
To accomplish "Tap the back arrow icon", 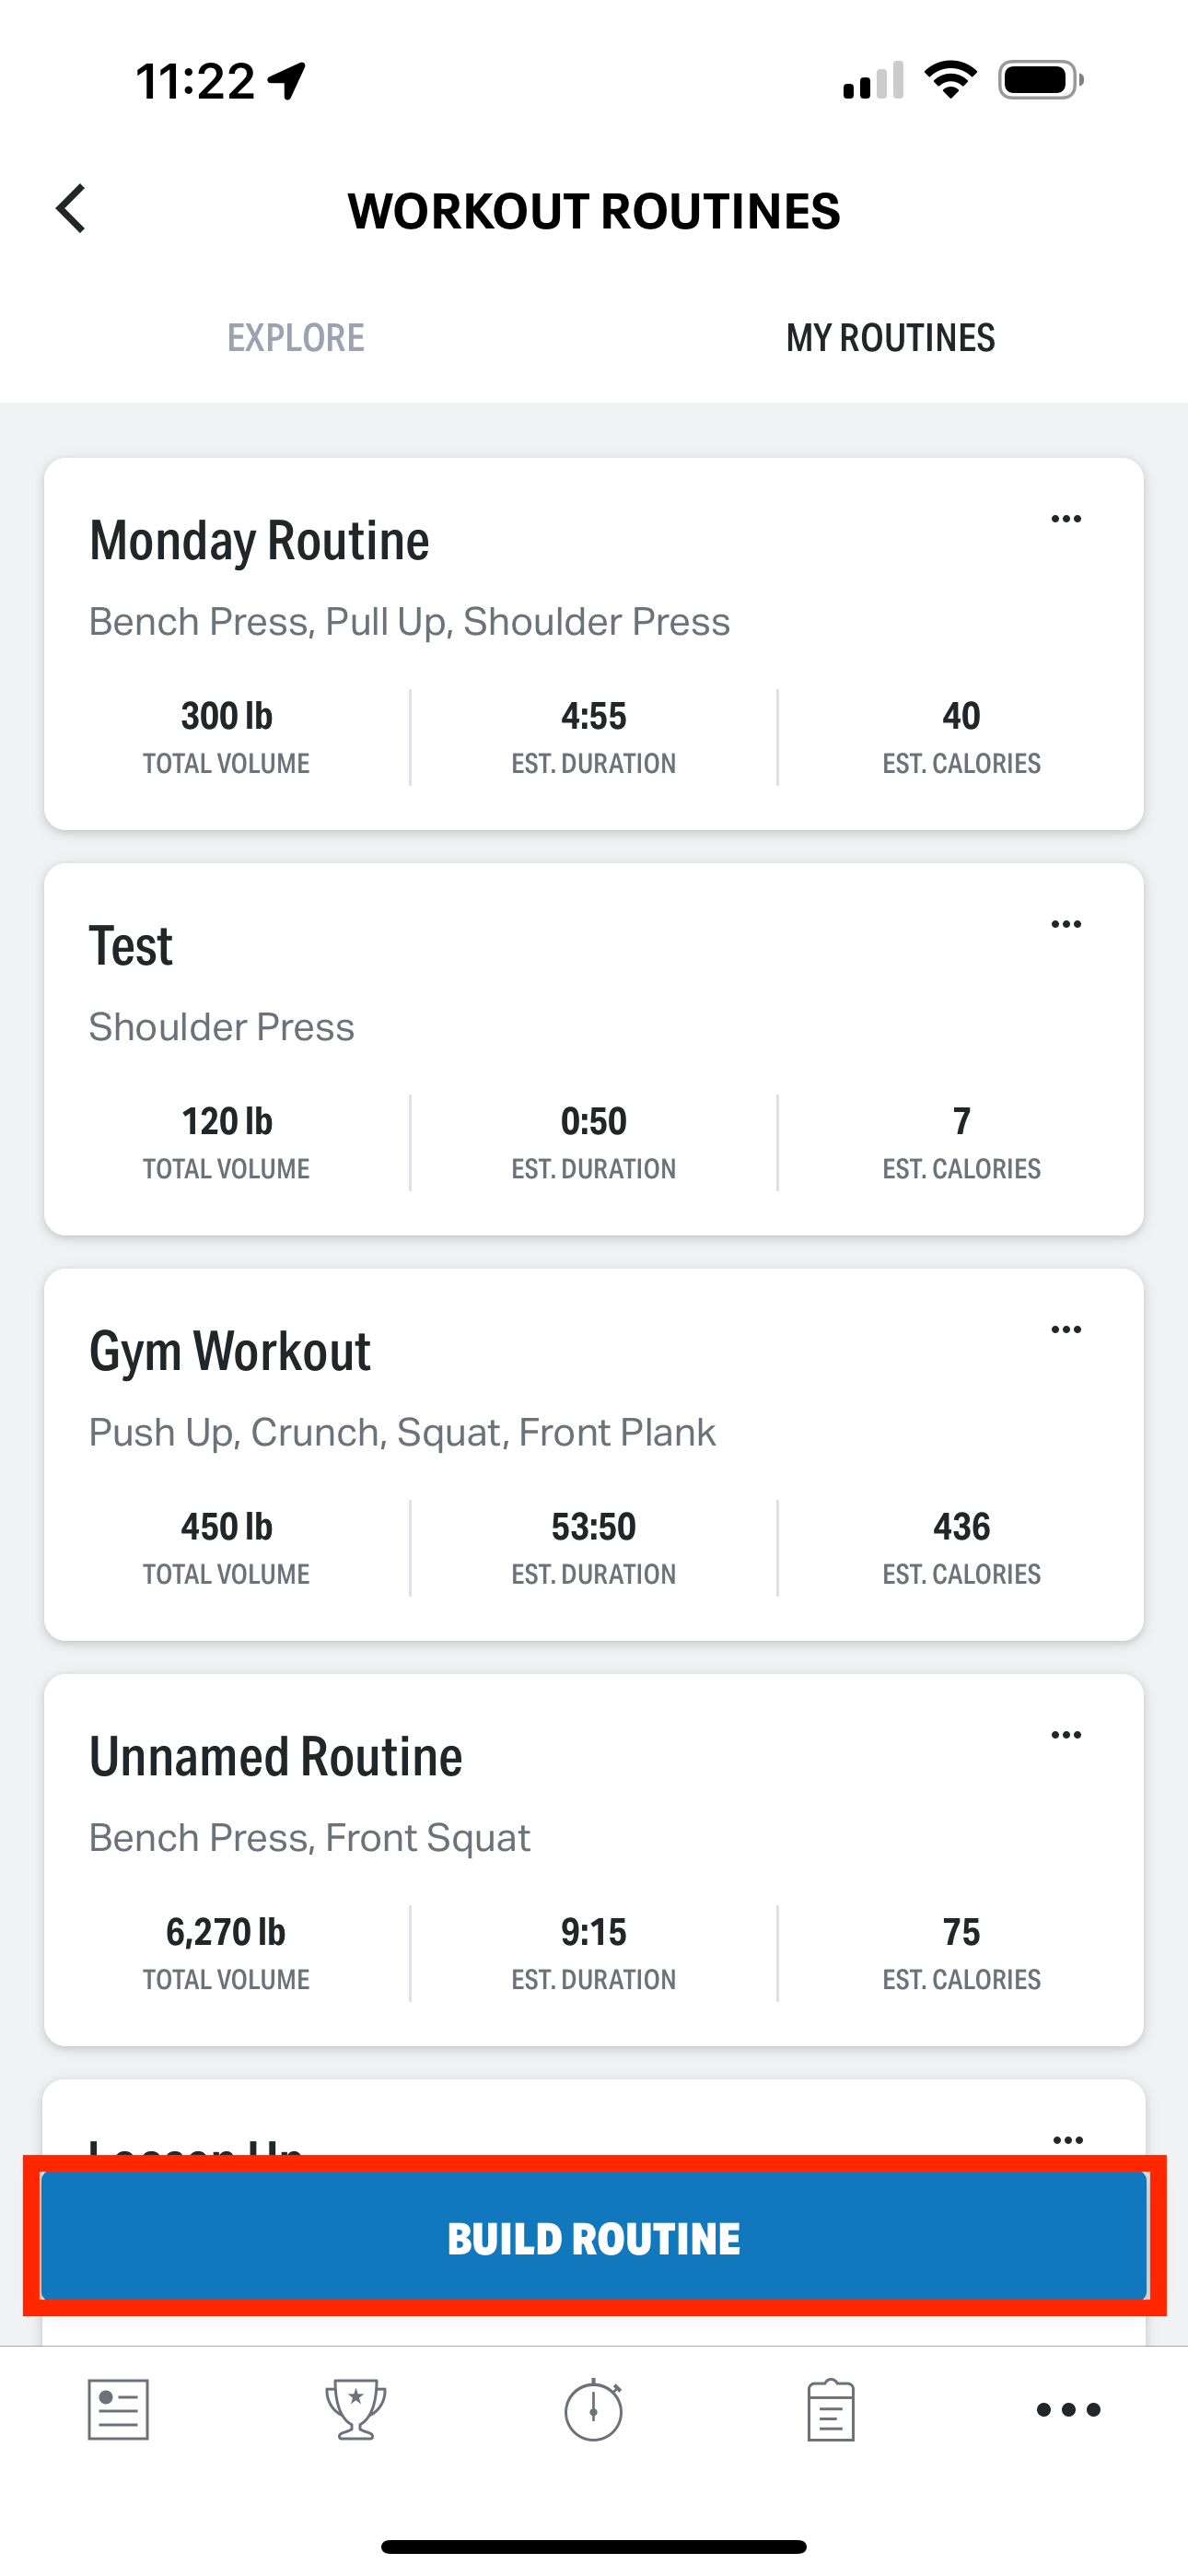I will 72,210.
